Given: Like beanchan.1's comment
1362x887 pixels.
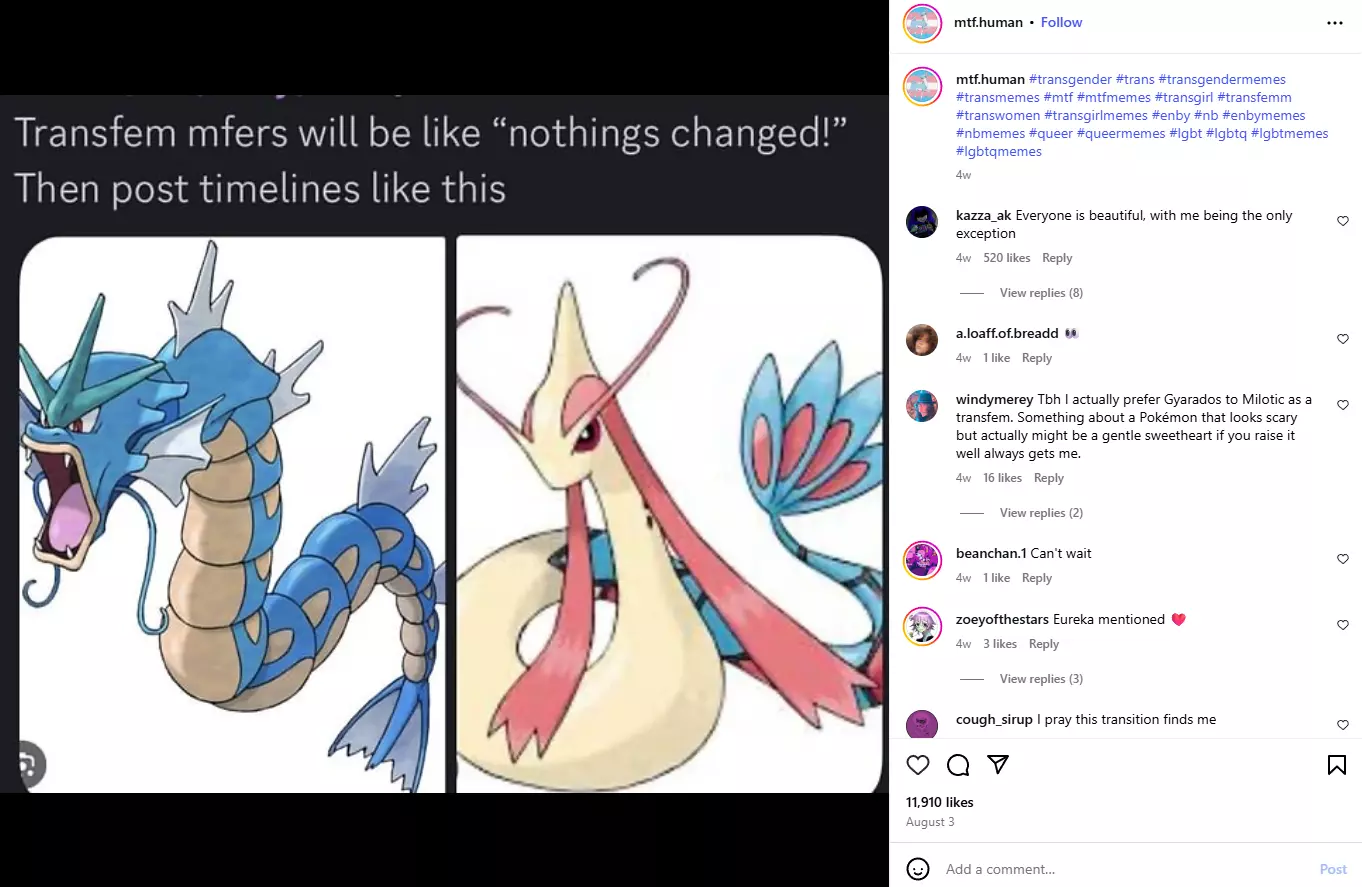Looking at the screenshot, I should tap(1343, 559).
